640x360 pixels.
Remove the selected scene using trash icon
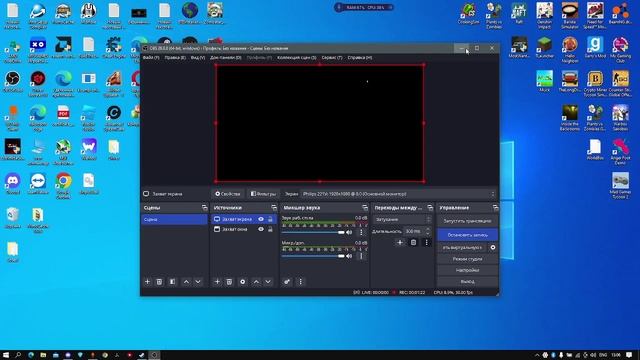click(159, 282)
